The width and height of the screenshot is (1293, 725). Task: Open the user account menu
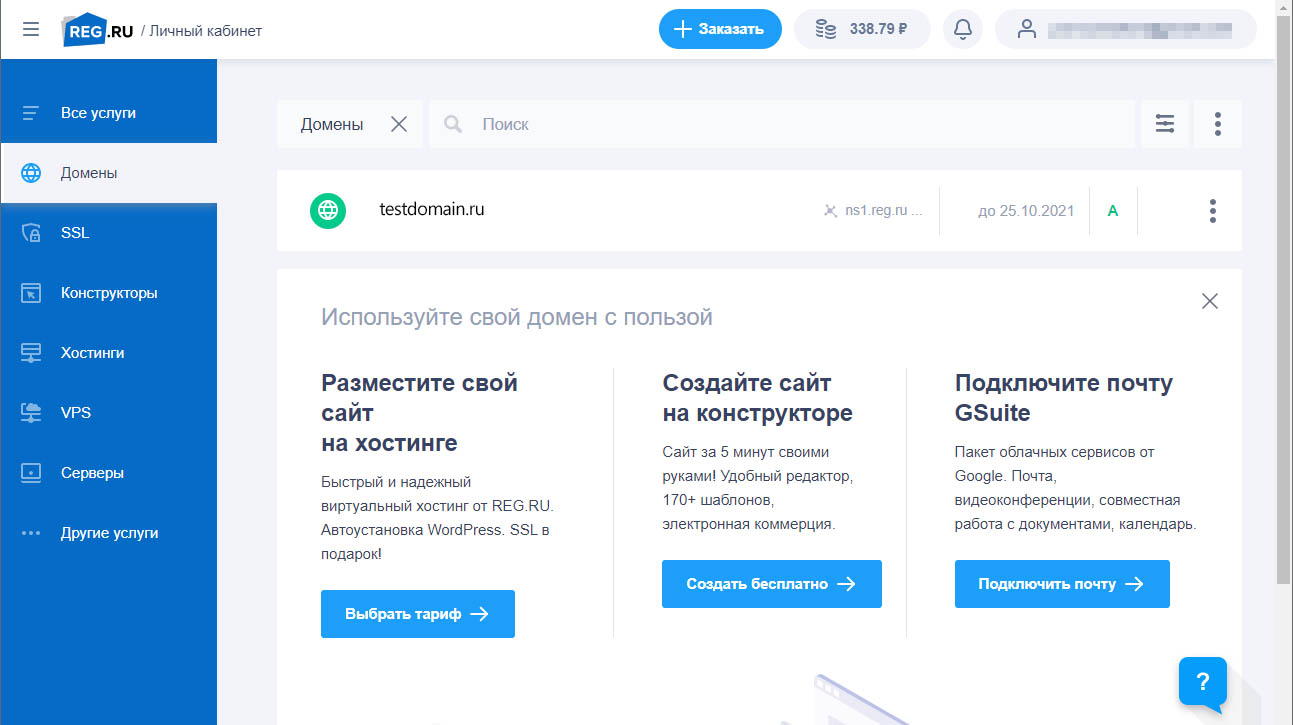(x=1125, y=29)
